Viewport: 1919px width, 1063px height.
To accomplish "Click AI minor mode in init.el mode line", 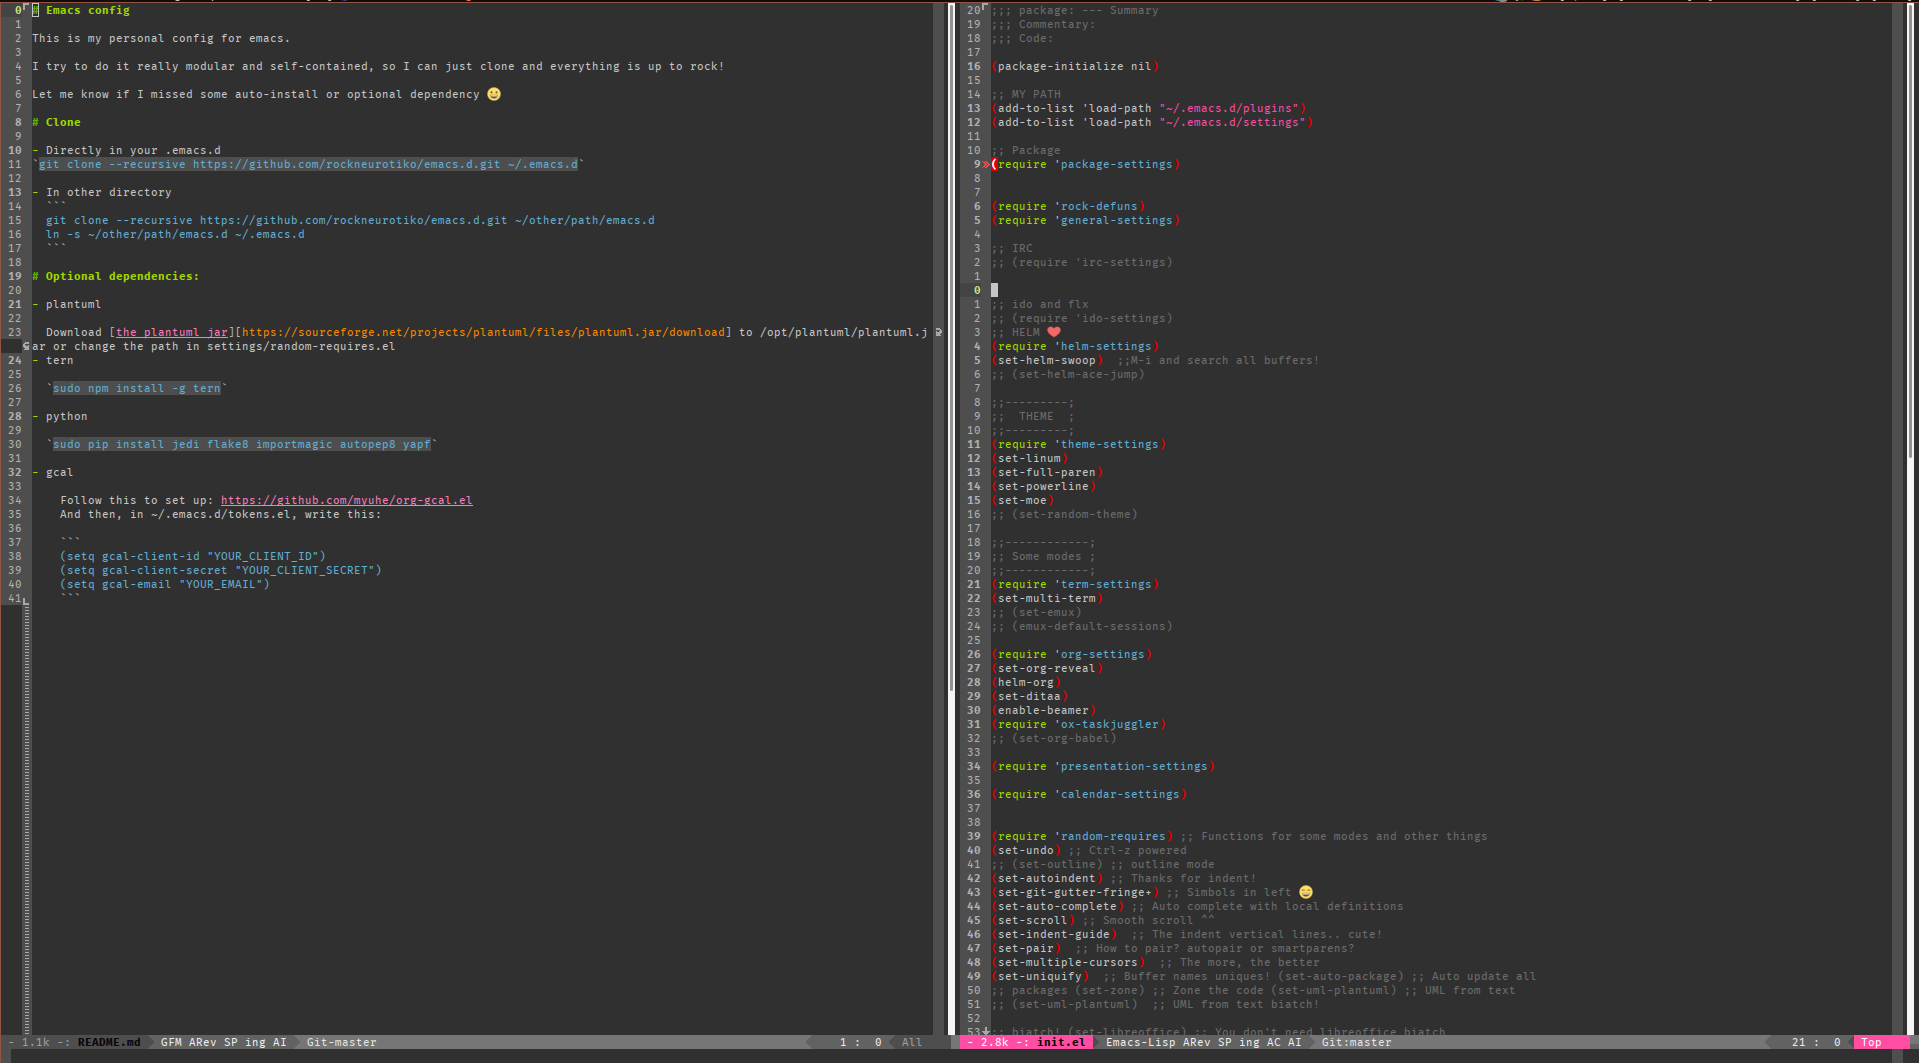I will [1295, 1042].
